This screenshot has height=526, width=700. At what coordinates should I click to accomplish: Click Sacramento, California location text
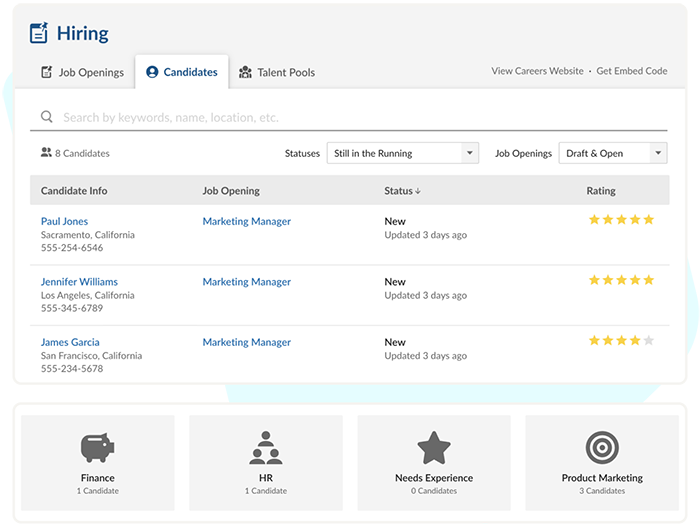click(x=88, y=235)
